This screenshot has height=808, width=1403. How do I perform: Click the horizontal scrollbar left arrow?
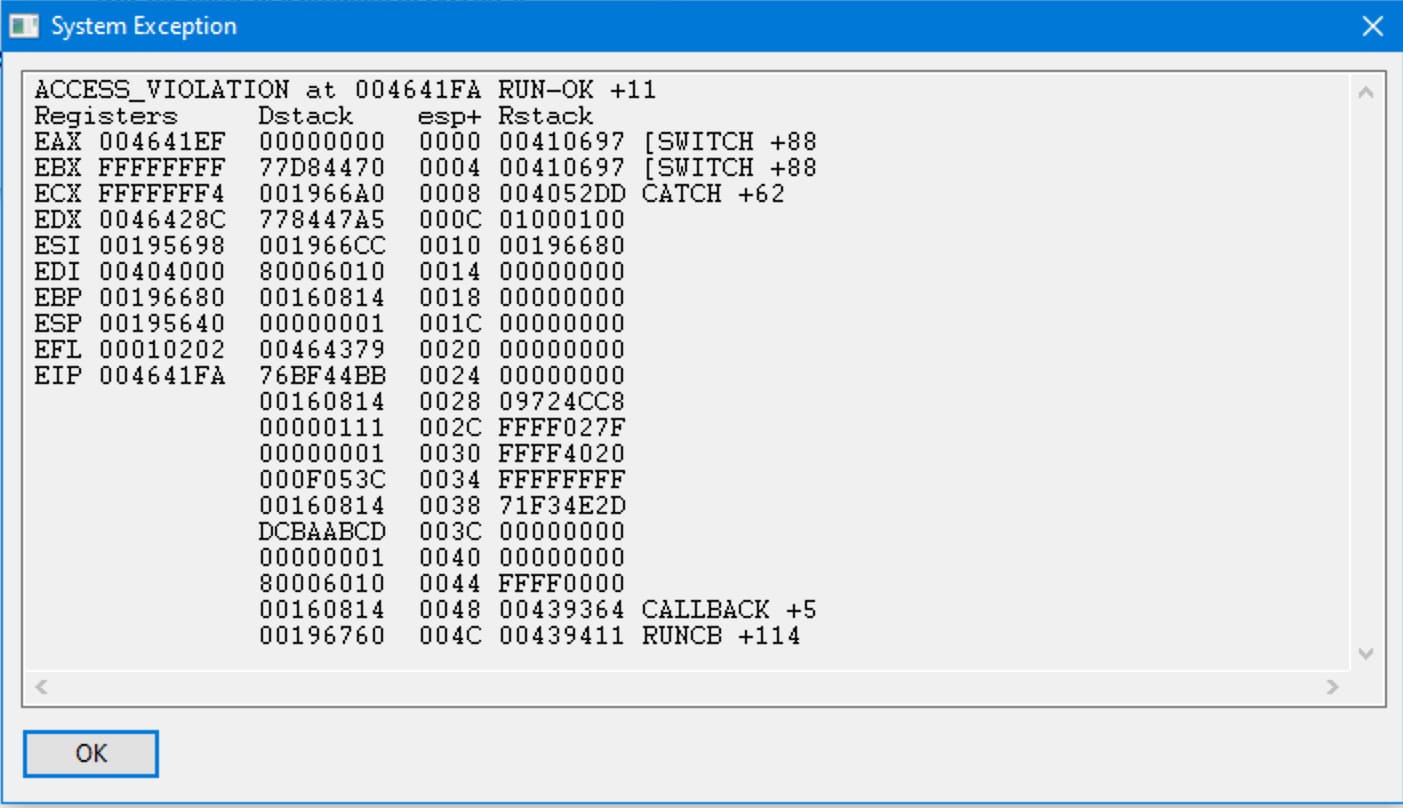coord(41,687)
